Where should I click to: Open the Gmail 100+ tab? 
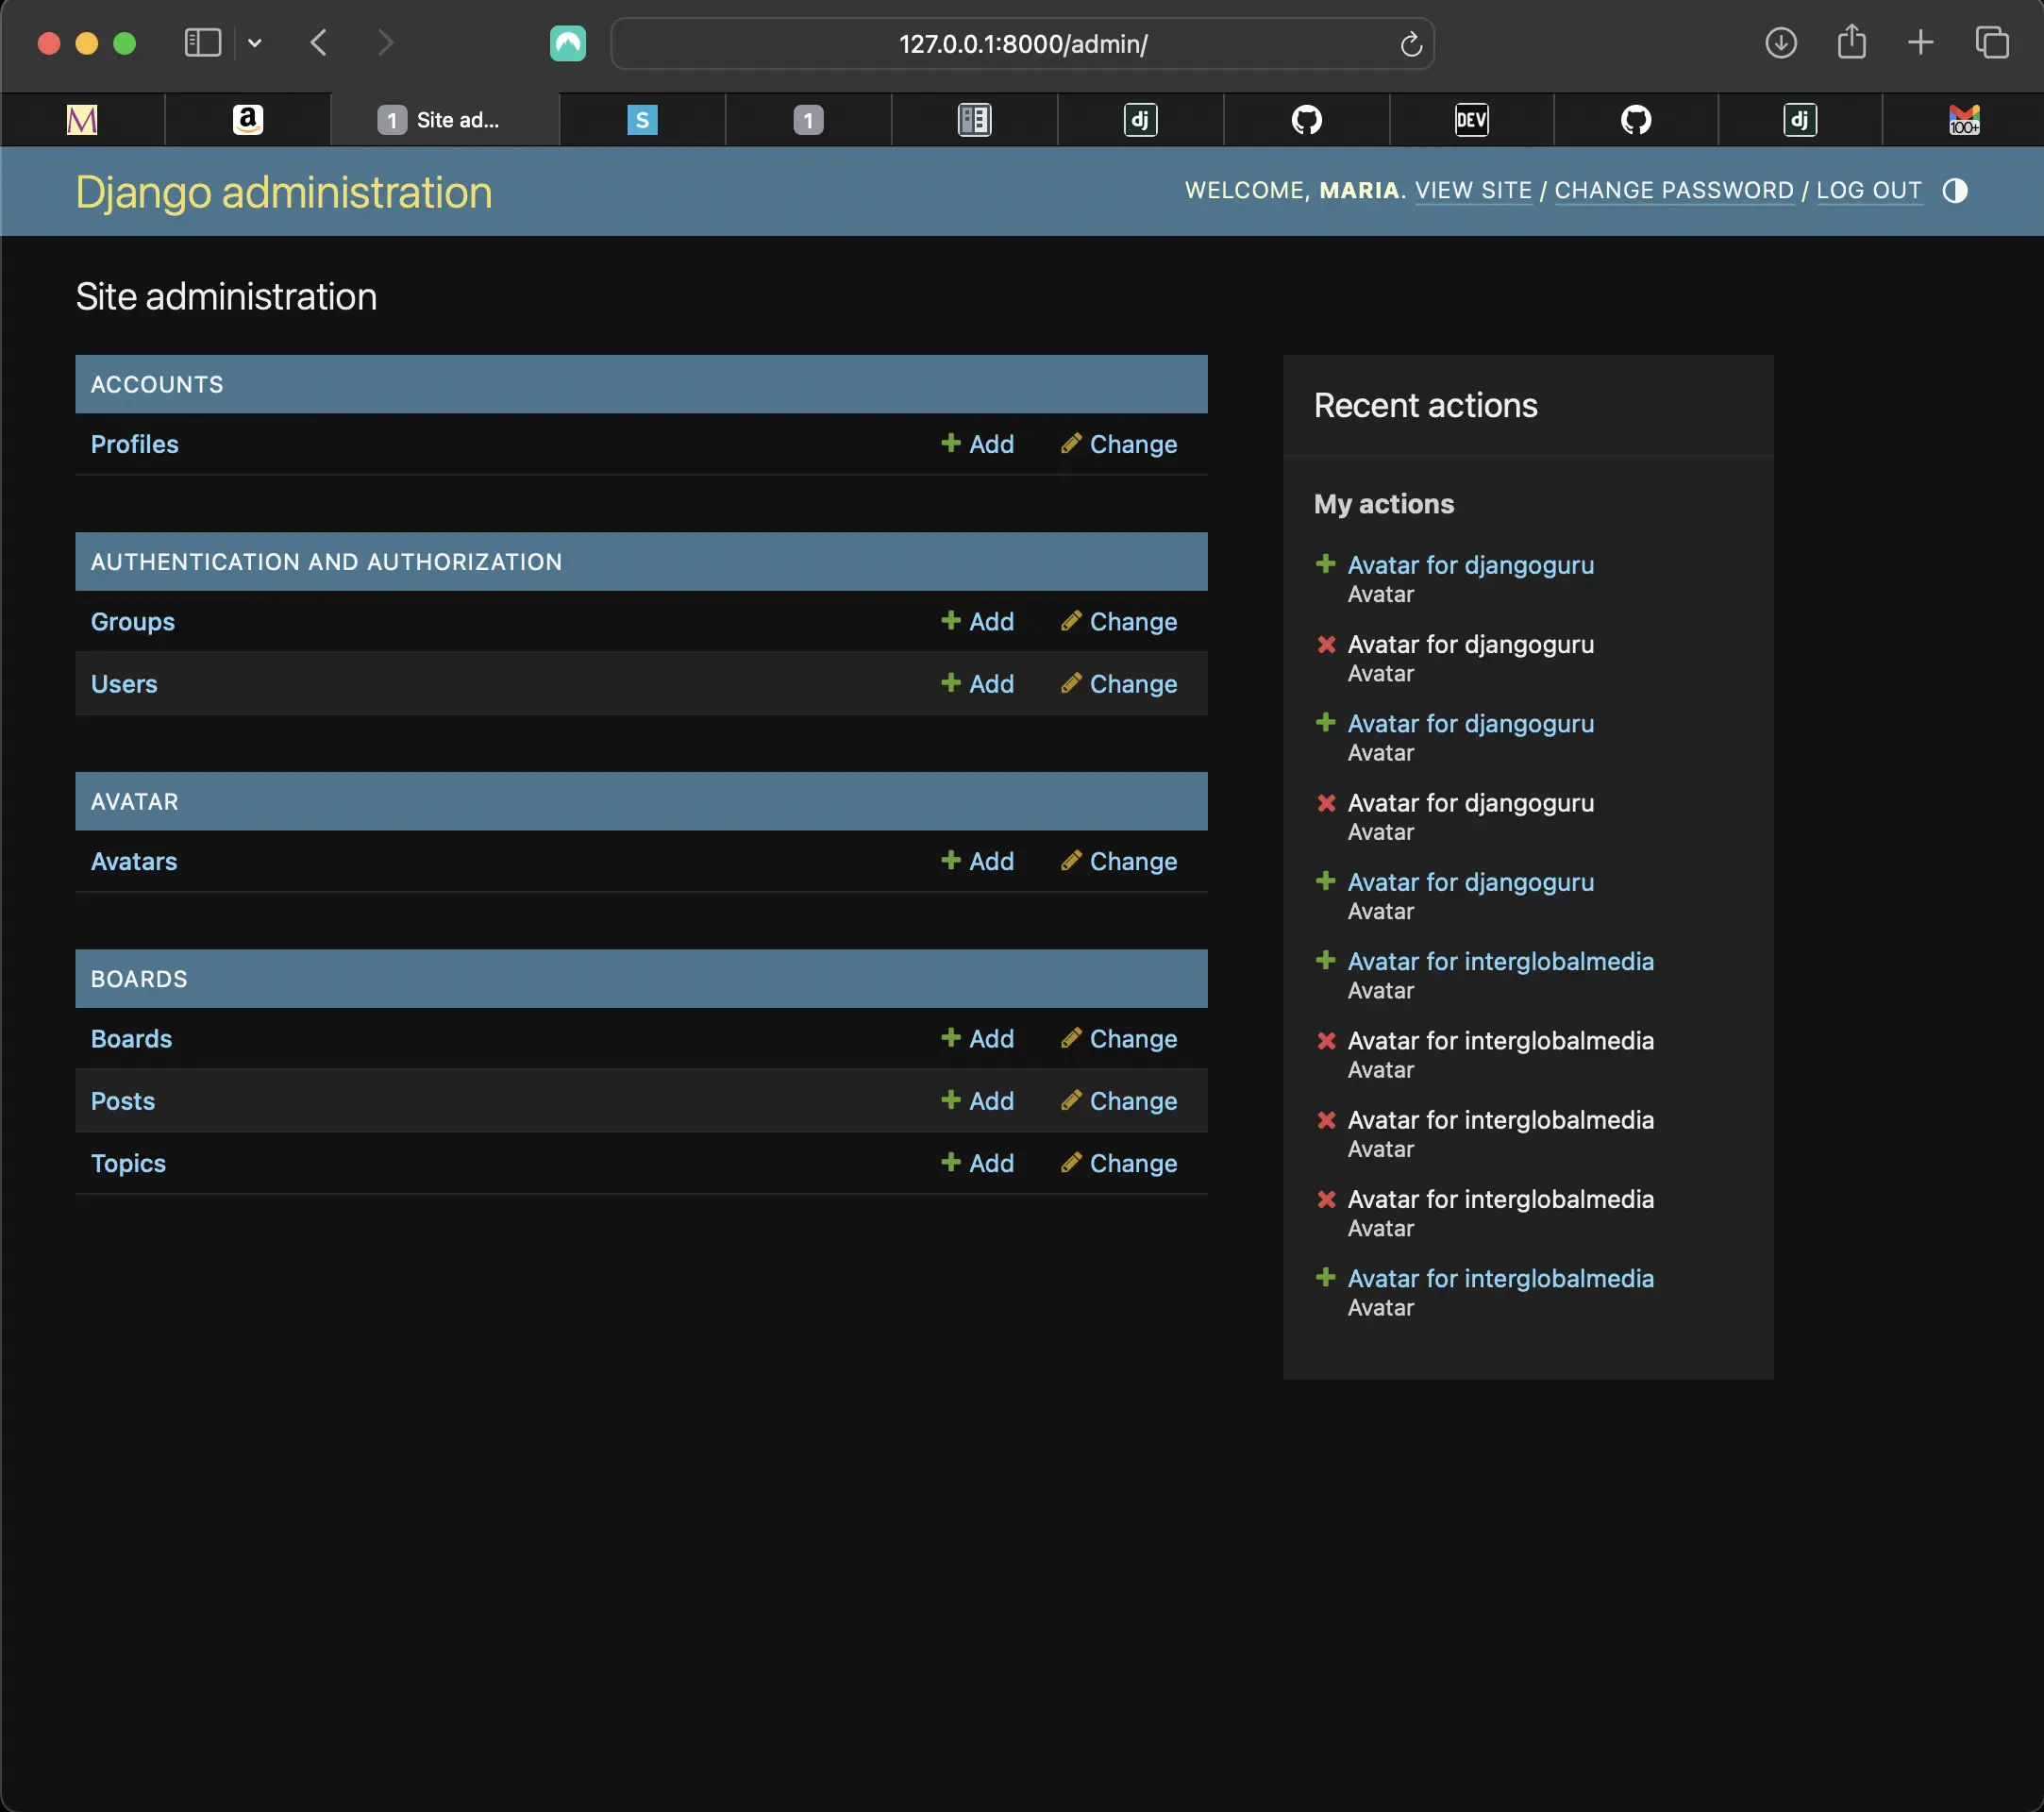click(x=1964, y=120)
